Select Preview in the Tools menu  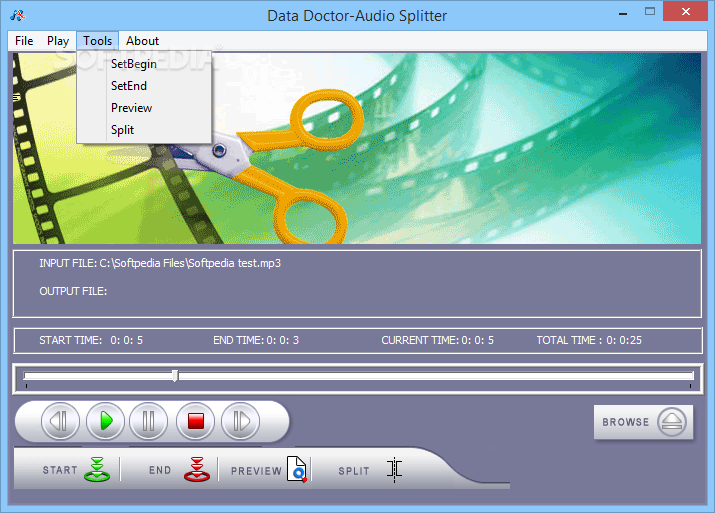pos(144,108)
